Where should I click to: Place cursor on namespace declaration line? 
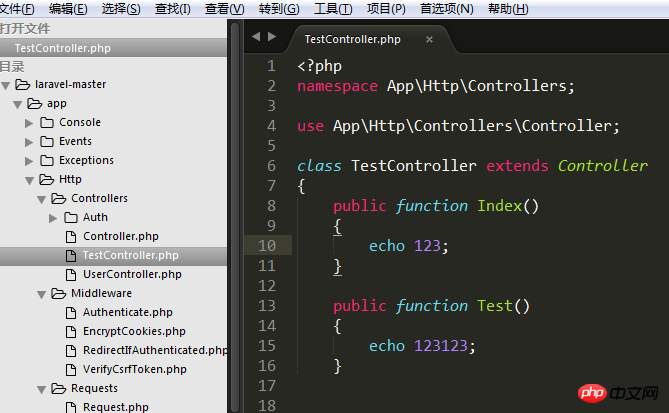tap(436, 86)
